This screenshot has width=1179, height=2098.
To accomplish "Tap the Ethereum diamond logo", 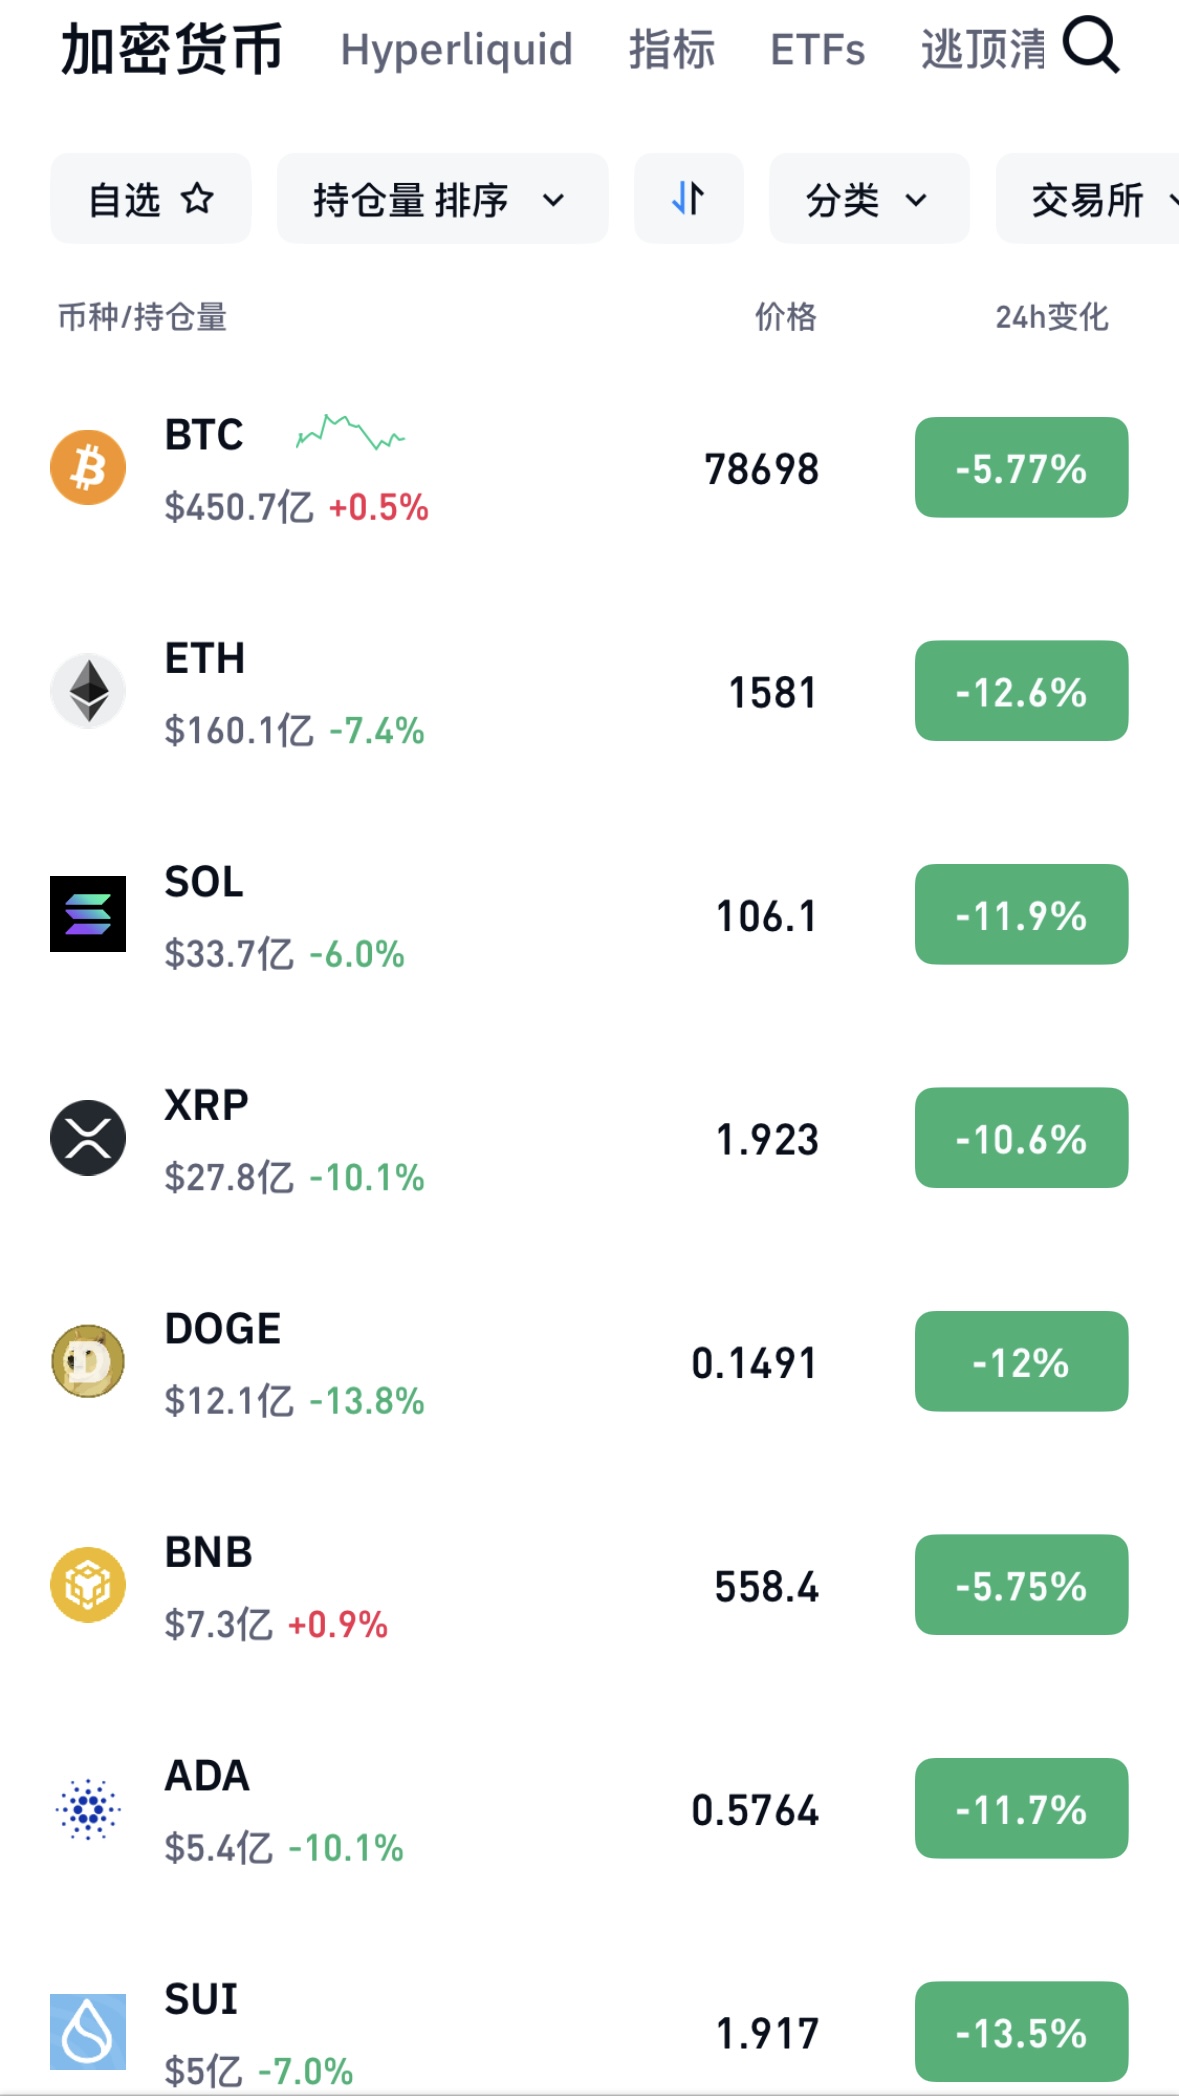I will (88, 691).
